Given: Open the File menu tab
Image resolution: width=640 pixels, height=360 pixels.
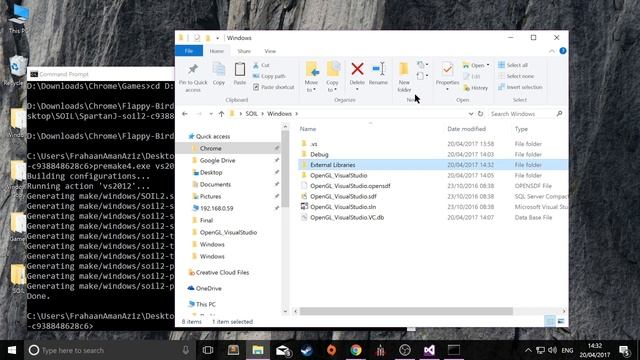Looking at the screenshot, I should (189, 51).
